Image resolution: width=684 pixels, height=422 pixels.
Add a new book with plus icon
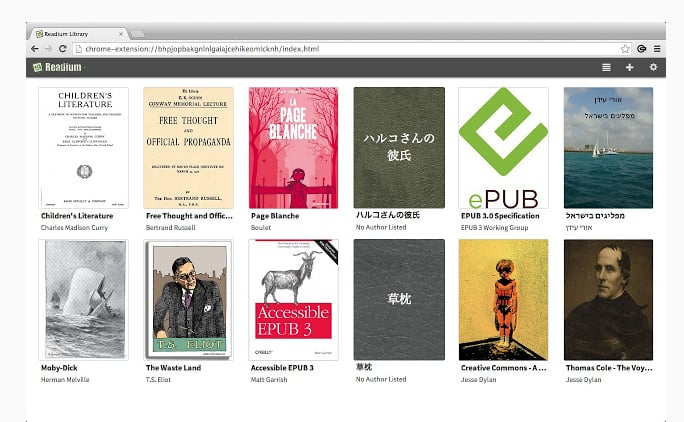pyautogui.click(x=629, y=67)
